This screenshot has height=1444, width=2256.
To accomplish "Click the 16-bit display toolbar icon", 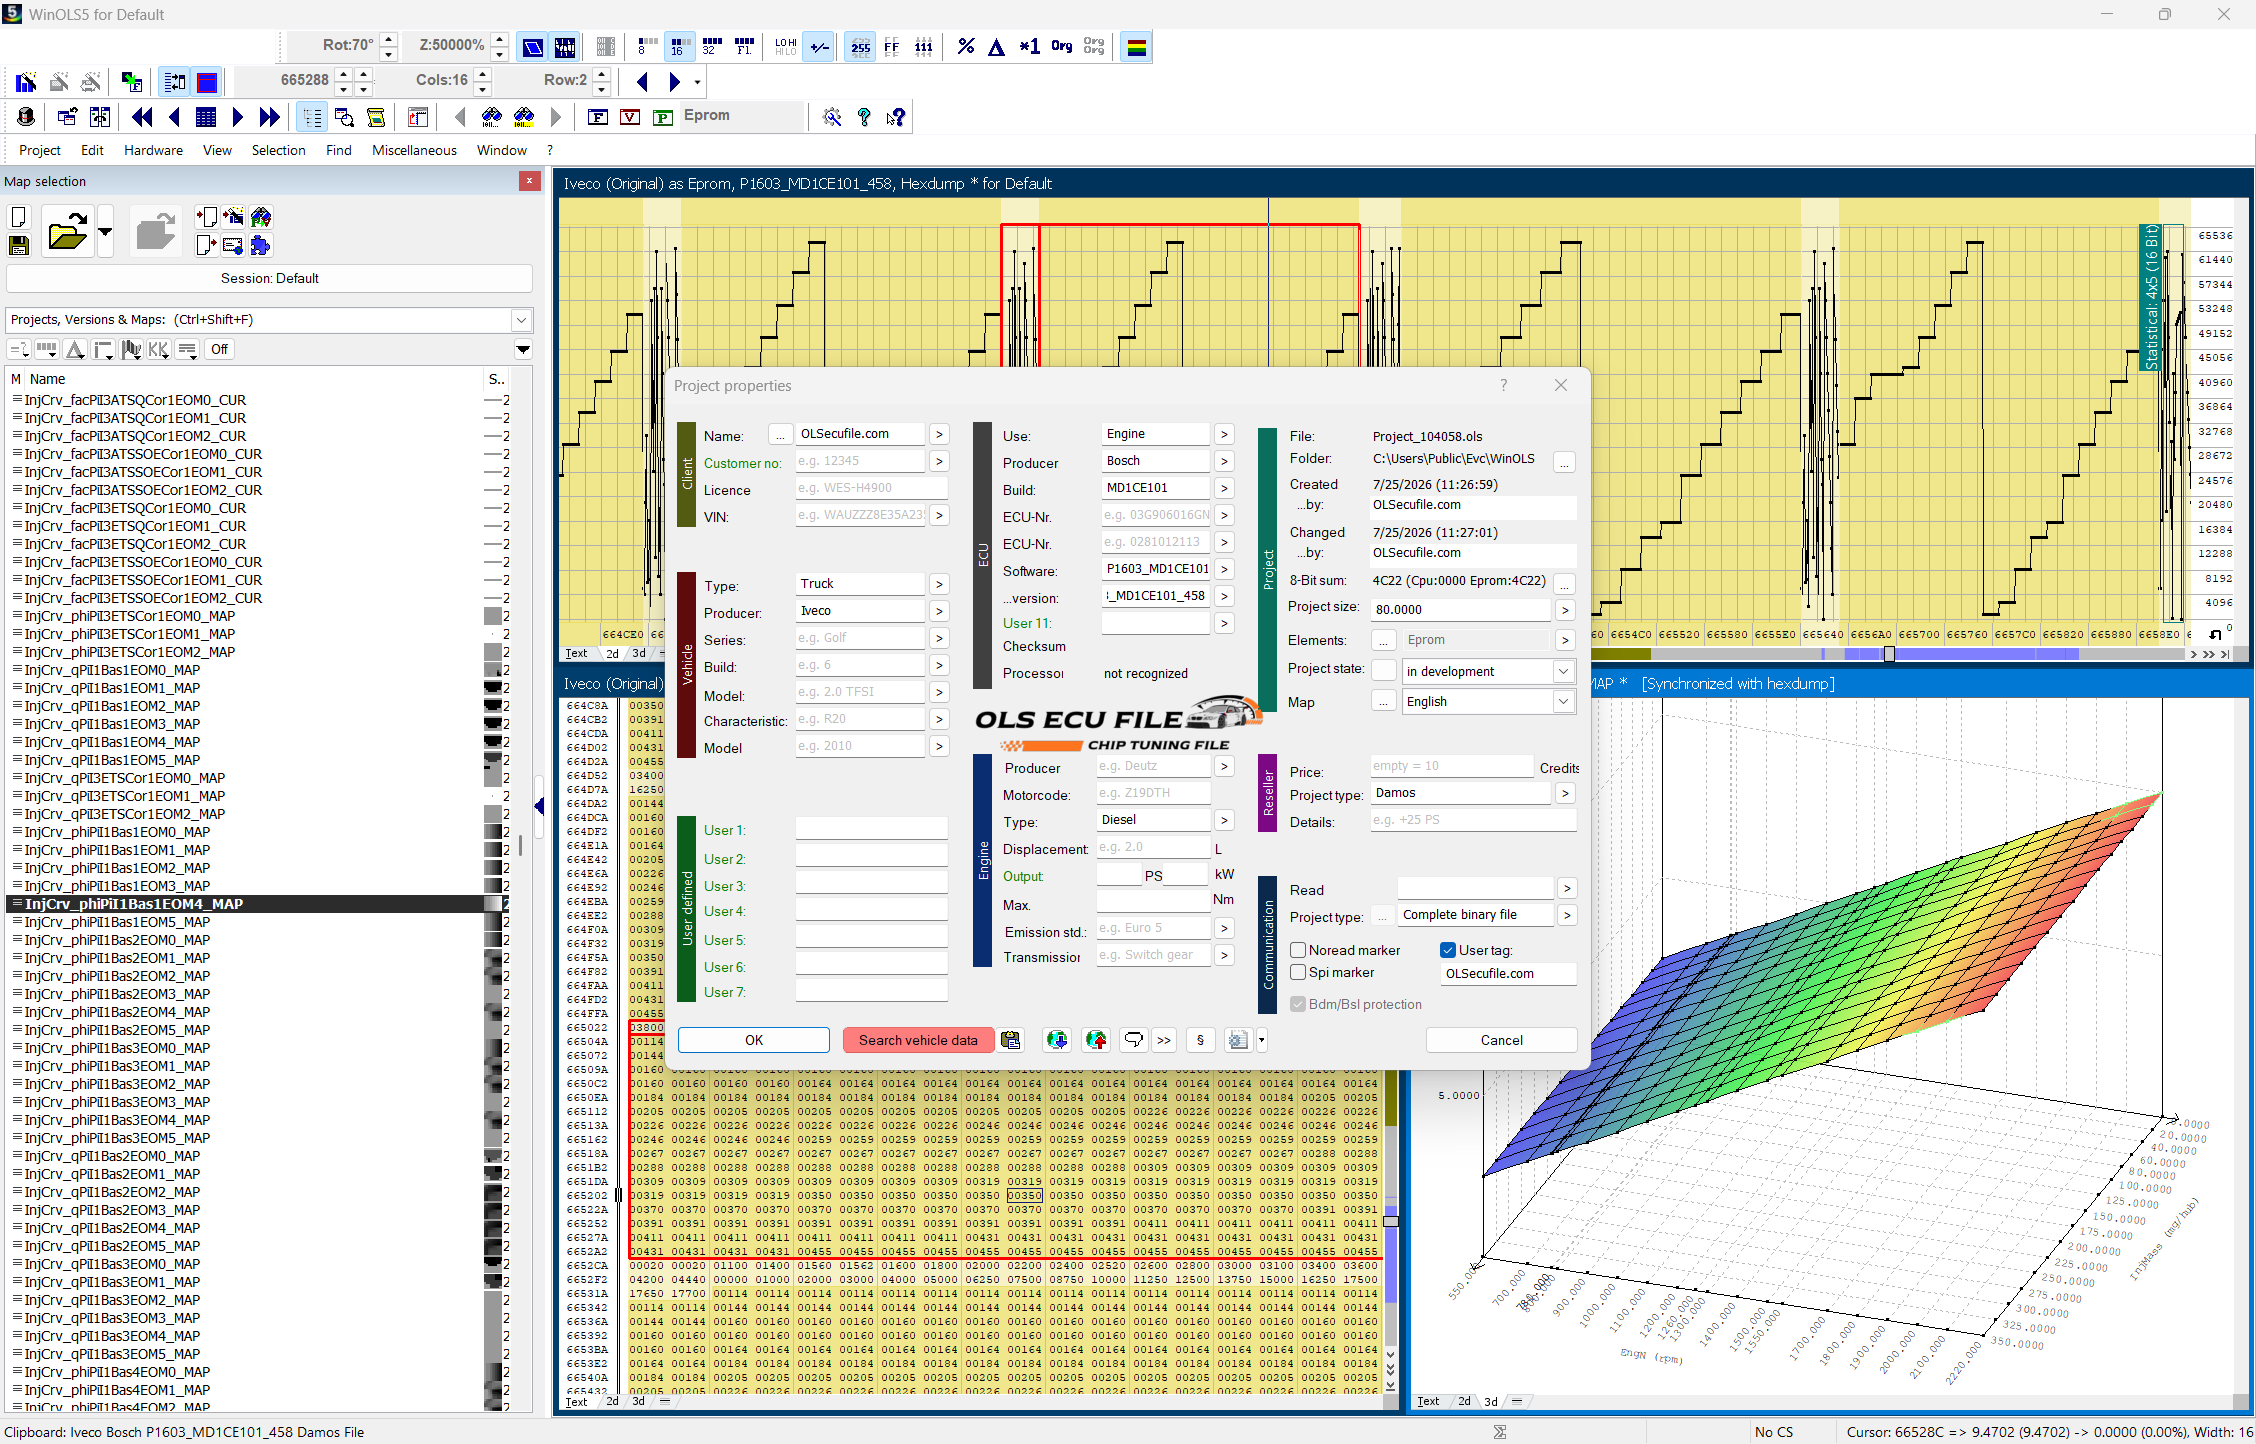I will [679, 46].
